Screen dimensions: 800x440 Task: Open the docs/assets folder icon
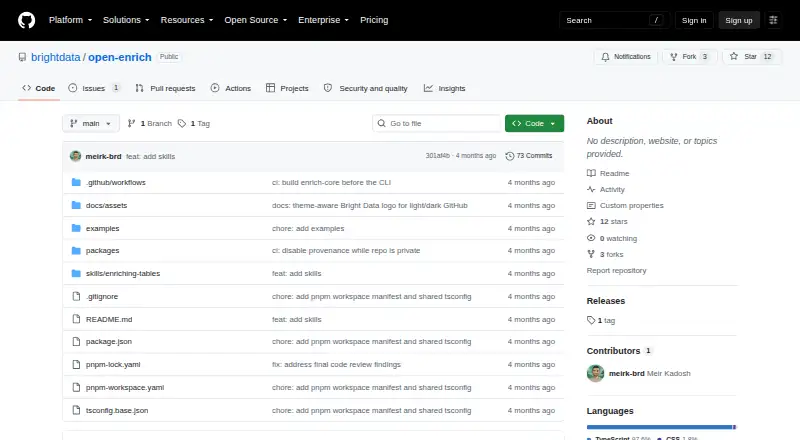tap(76, 205)
